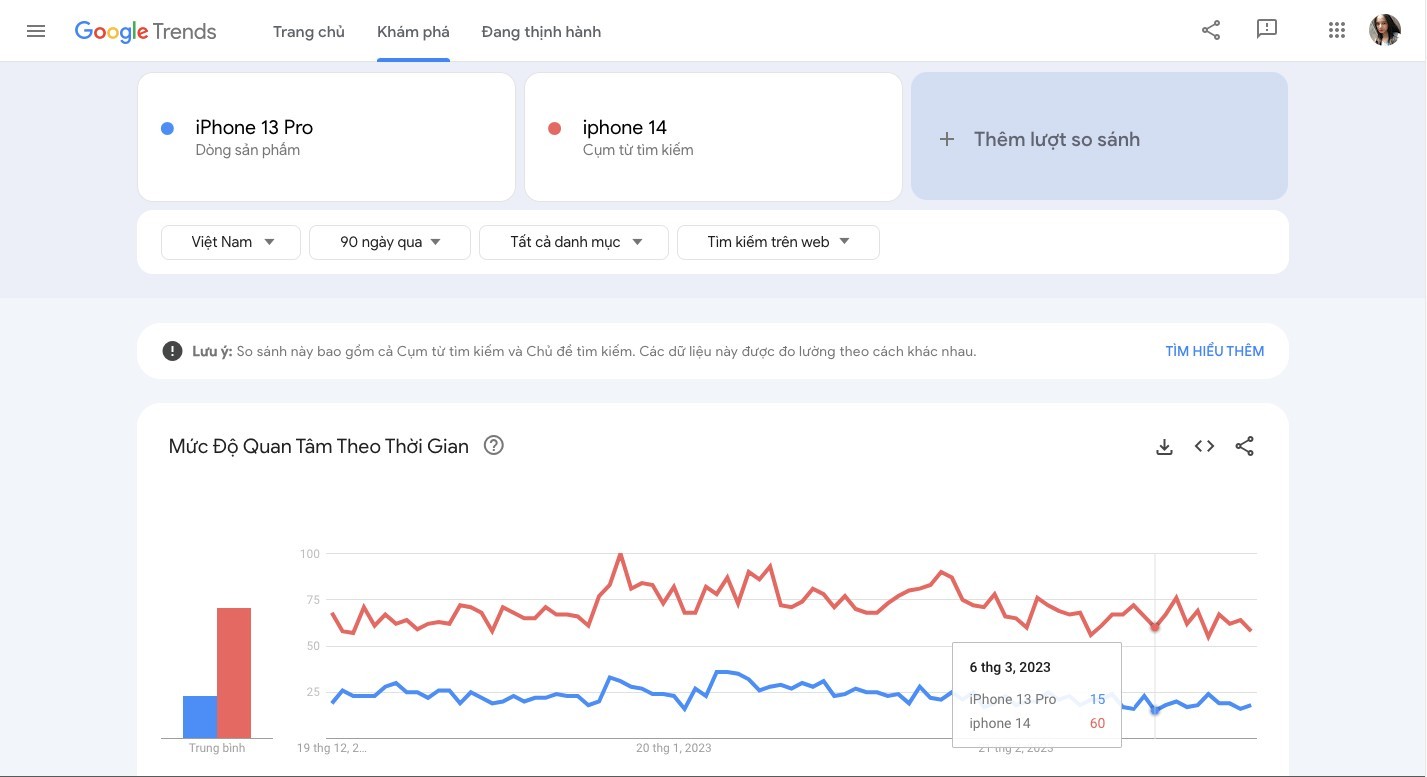Click the blue average bar in chart

point(200,717)
